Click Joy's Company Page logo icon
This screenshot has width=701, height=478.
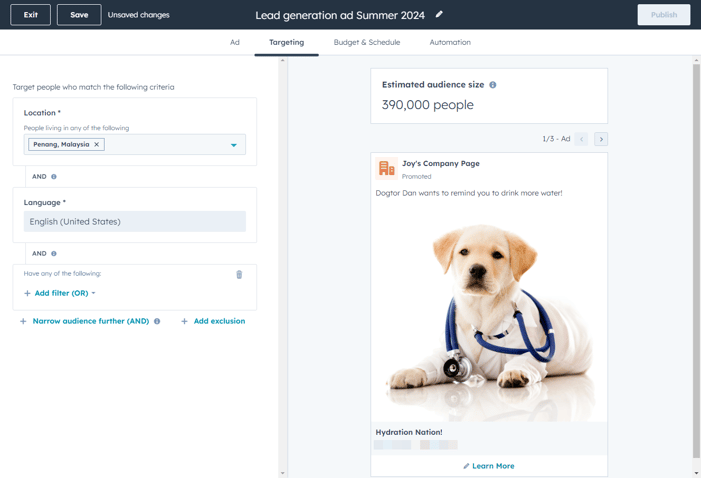(x=386, y=169)
